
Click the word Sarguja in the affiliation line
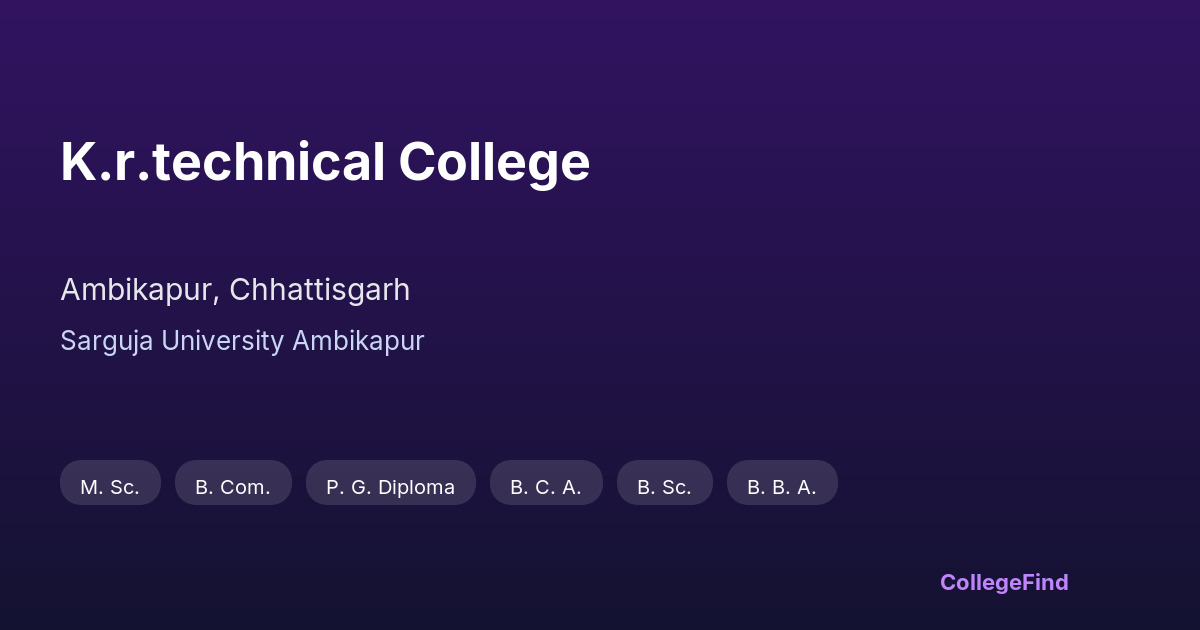107,341
